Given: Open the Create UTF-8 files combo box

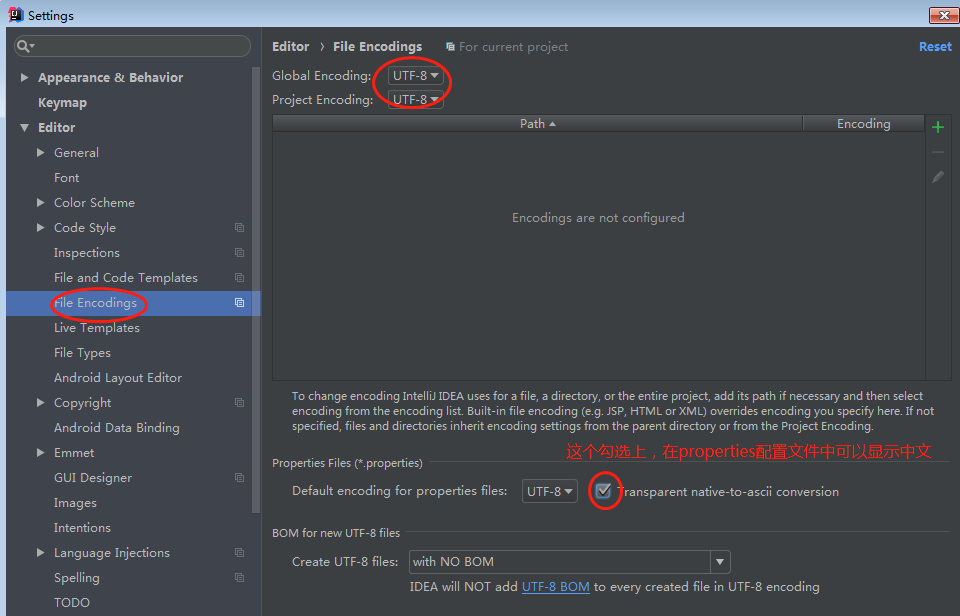Looking at the screenshot, I should pyautogui.click(x=569, y=562).
